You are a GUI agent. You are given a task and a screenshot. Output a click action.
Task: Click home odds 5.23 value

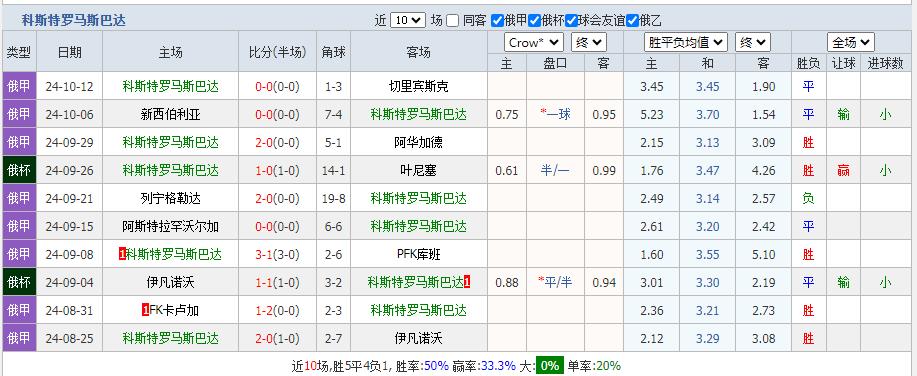pyautogui.click(x=651, y=115)
